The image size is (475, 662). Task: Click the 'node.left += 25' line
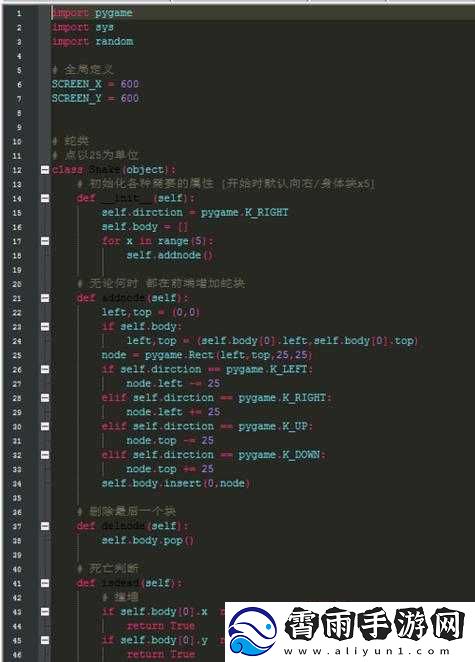pyautogui.click(x=173, y=412)
